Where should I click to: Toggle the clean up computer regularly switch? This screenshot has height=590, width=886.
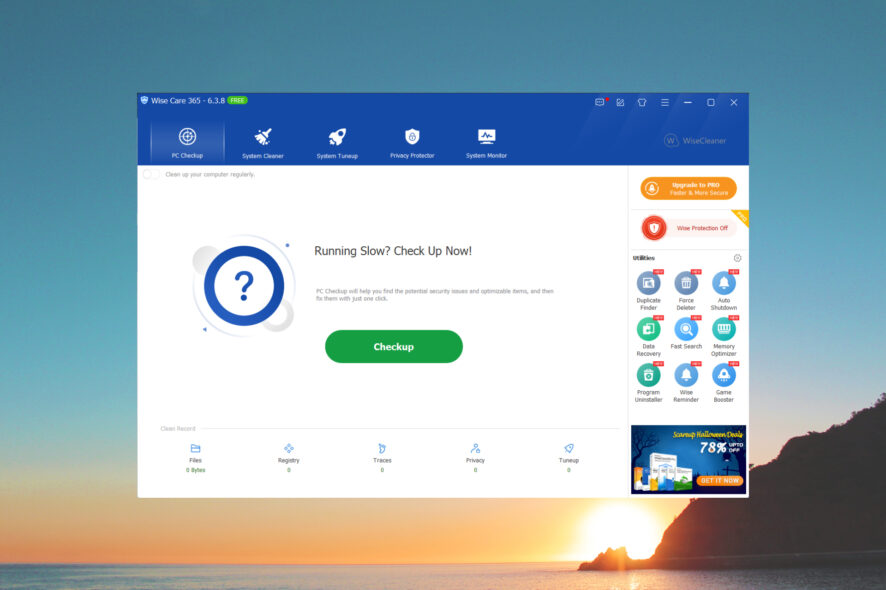[x=151, y=174]
